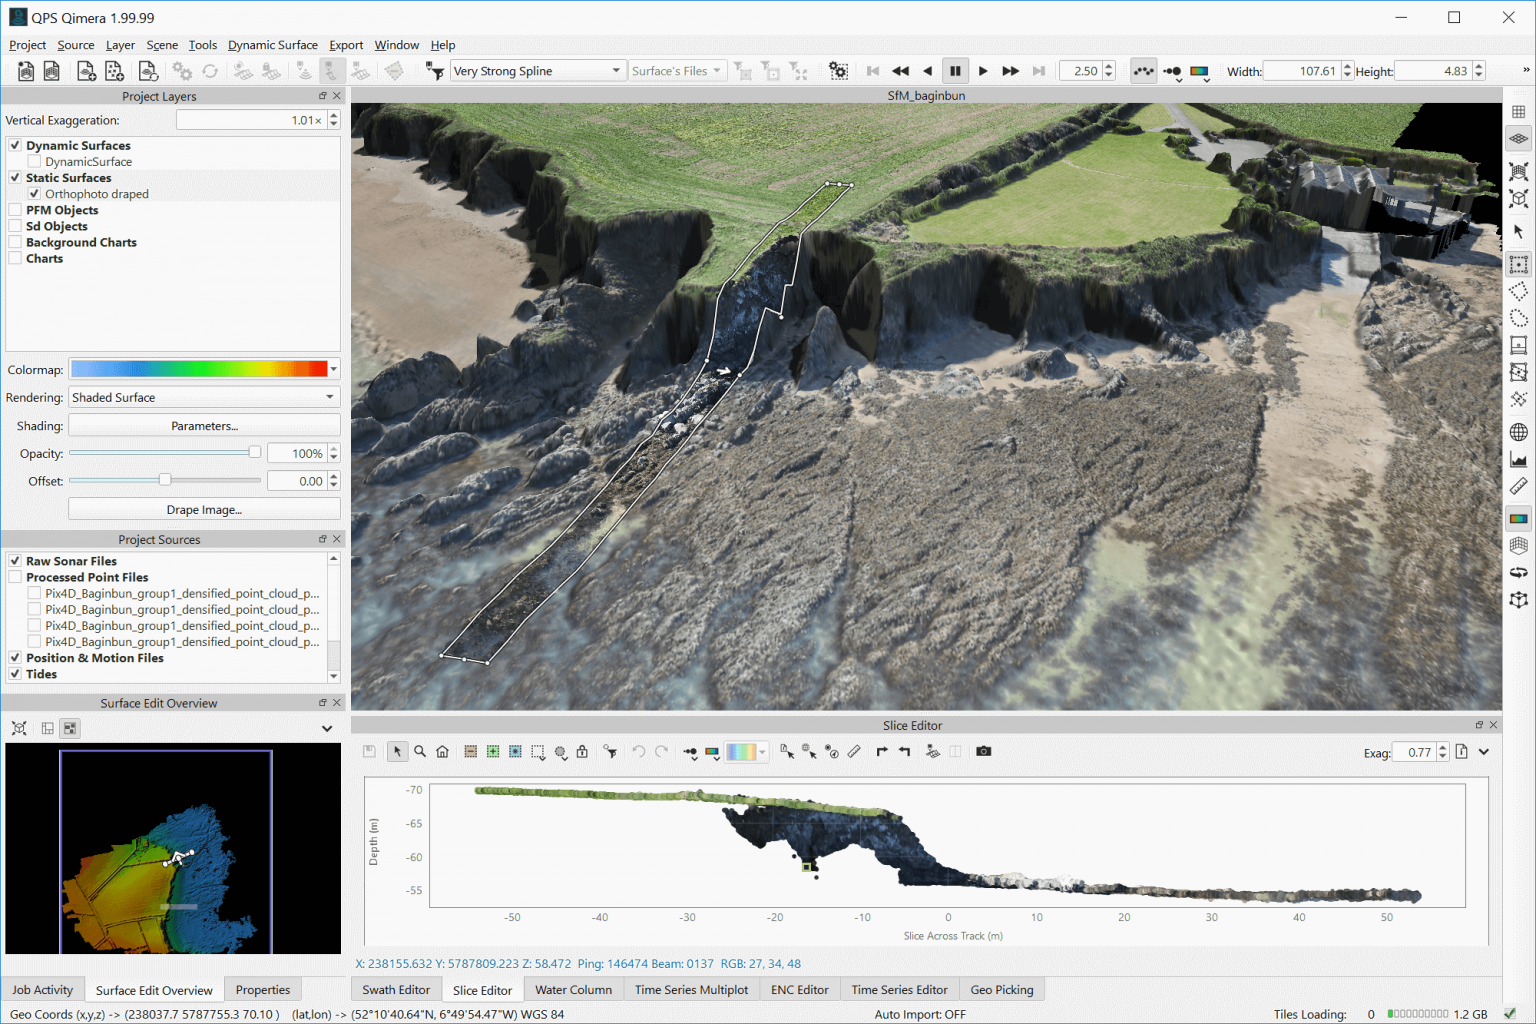Click the globe icon in right toolbar
This screenshot has width=1536, height=1024.
(1518, 432)
